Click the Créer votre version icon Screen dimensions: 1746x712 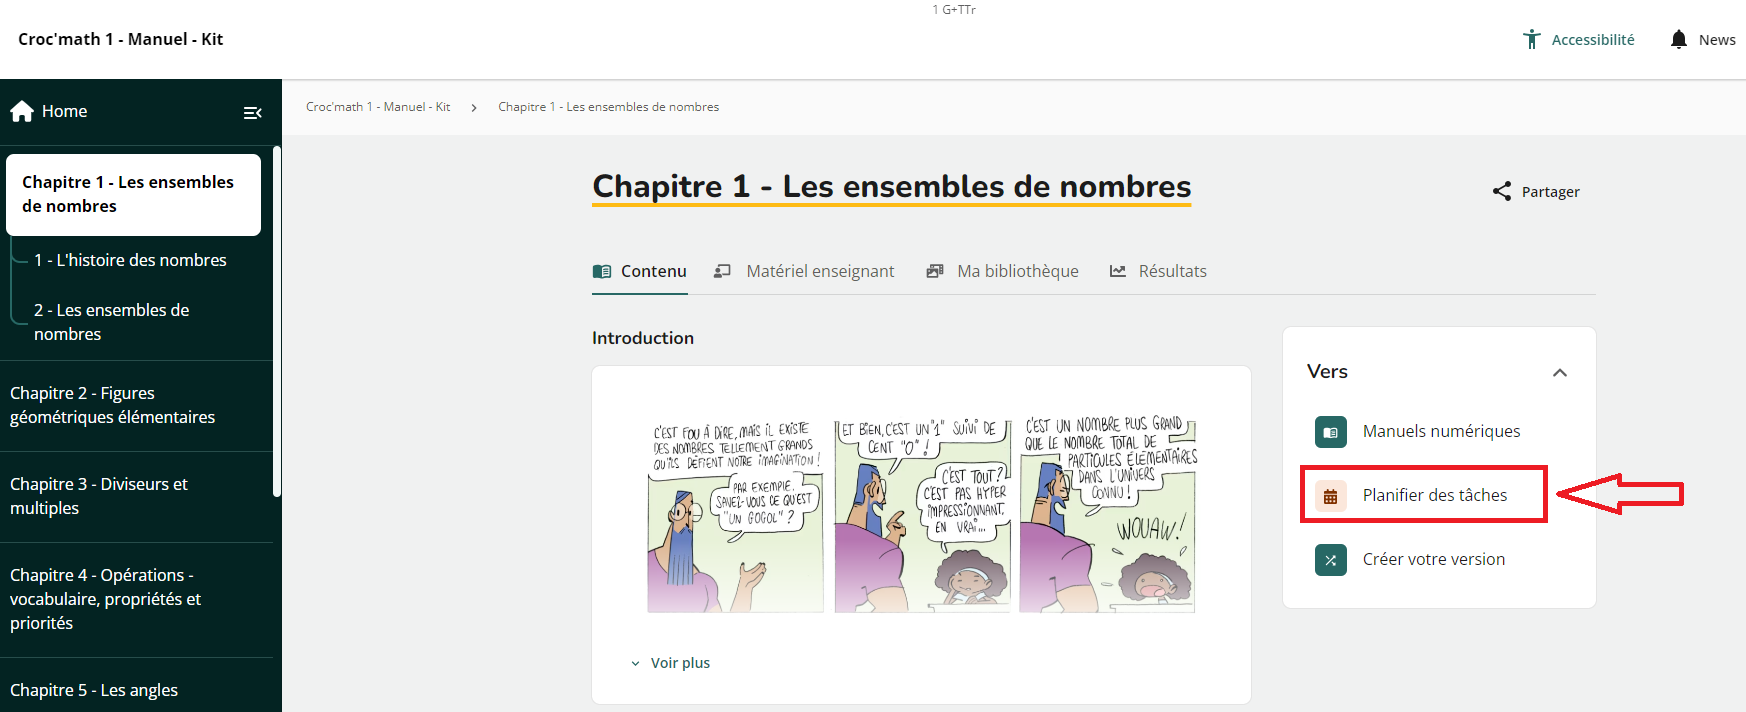click(x=1331, y=560)
